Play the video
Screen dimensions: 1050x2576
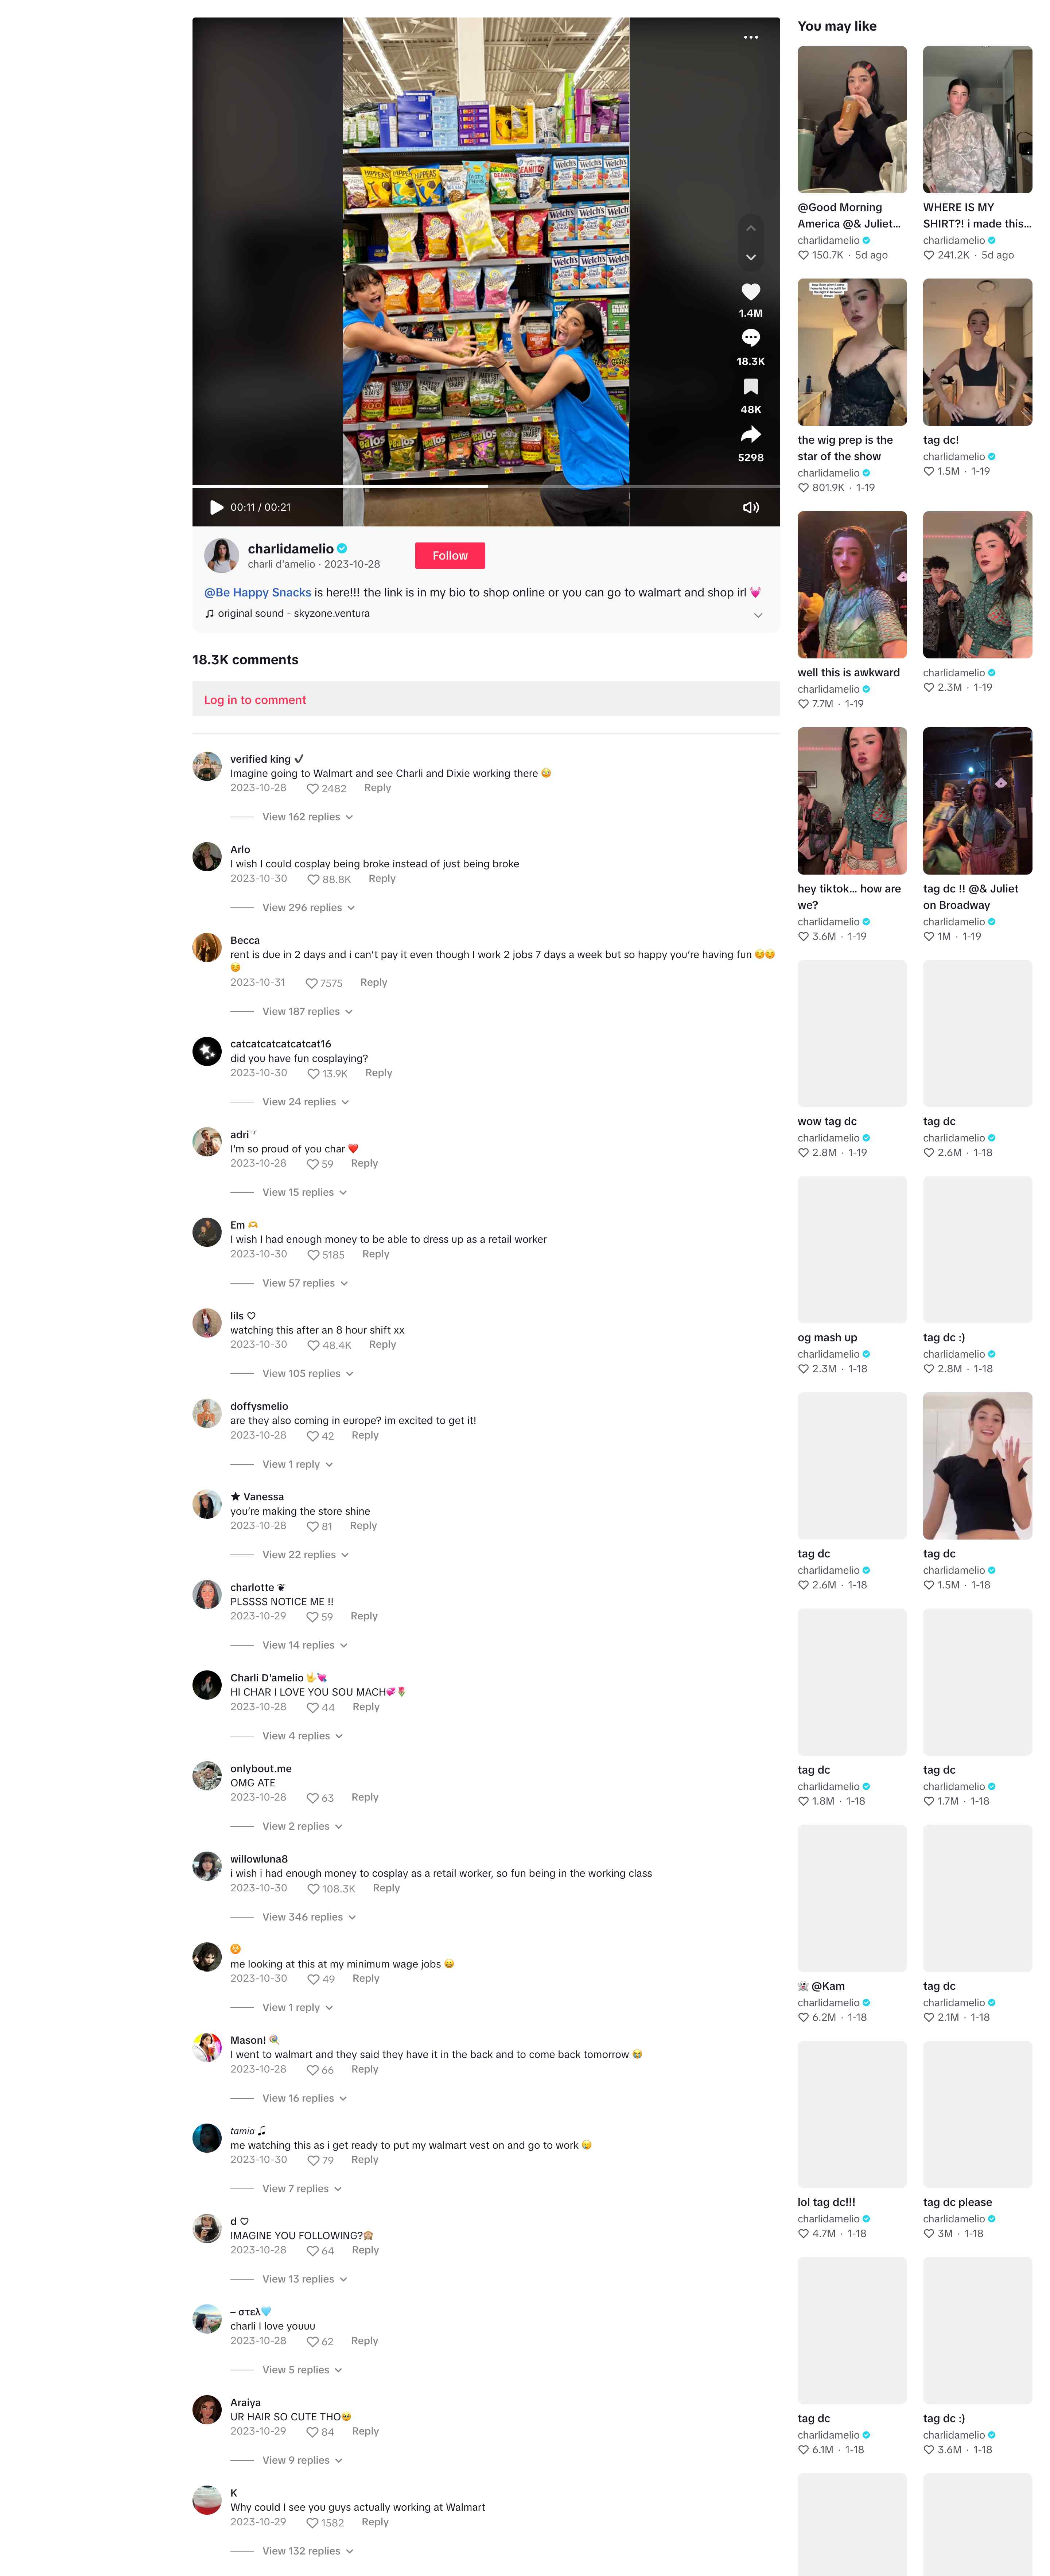click(x=216, y=507)
